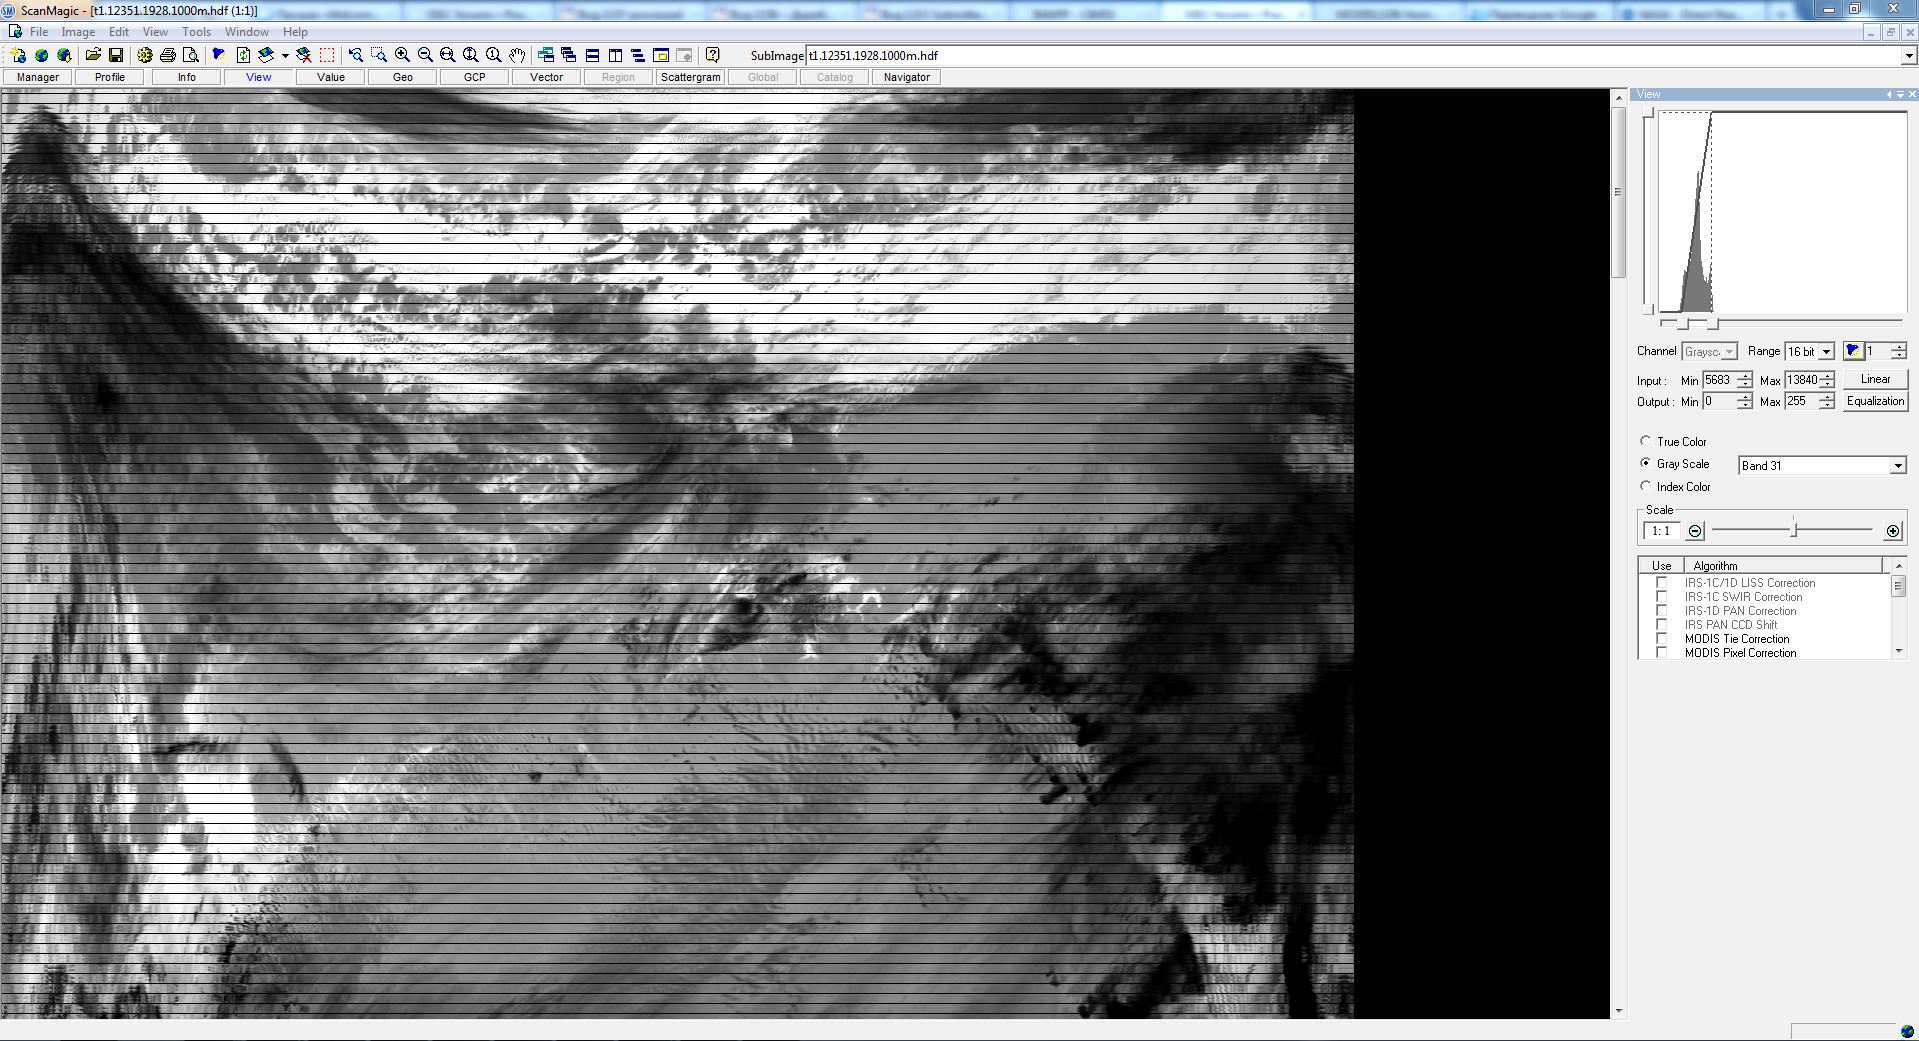Open the SubImage file dropdown arrow
Viewport: 1919px width, 1041px height.
click(x=1909, y=56)
